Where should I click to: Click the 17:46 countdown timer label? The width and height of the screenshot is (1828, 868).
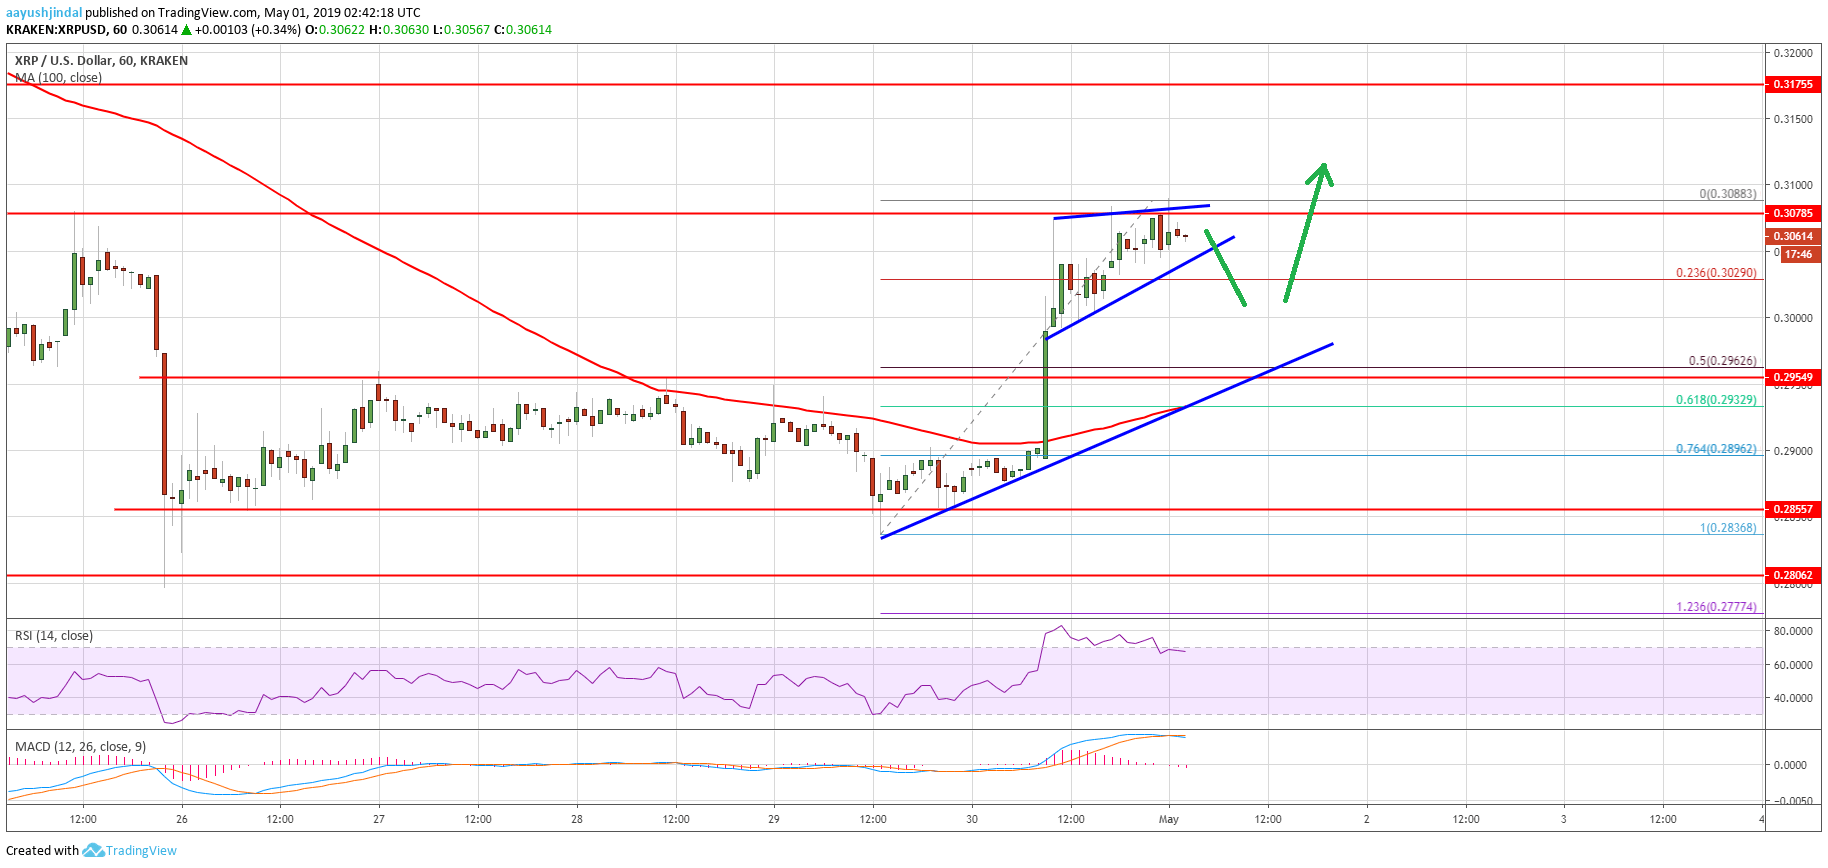click(1798, 255)
